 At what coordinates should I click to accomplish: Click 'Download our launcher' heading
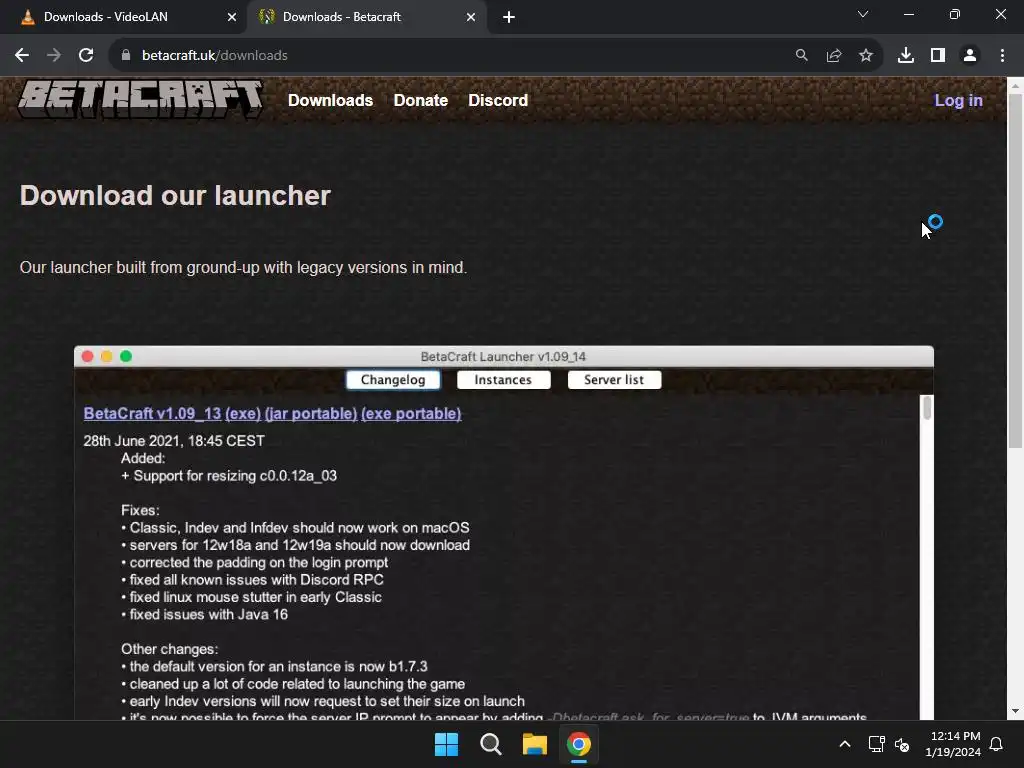click(175, 195)
